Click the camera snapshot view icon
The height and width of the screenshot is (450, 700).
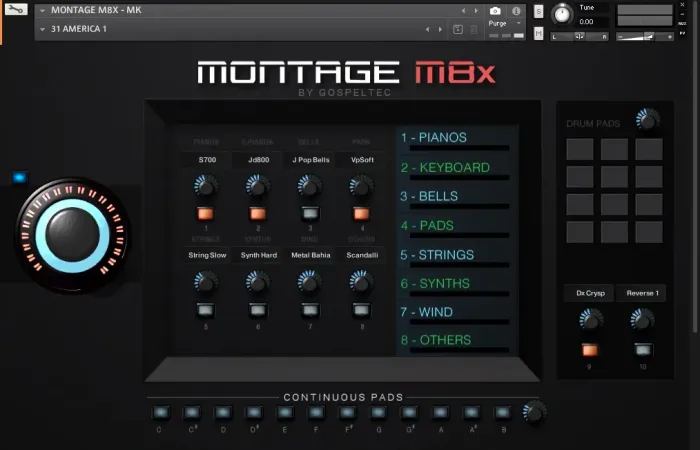tap(495, 11)
